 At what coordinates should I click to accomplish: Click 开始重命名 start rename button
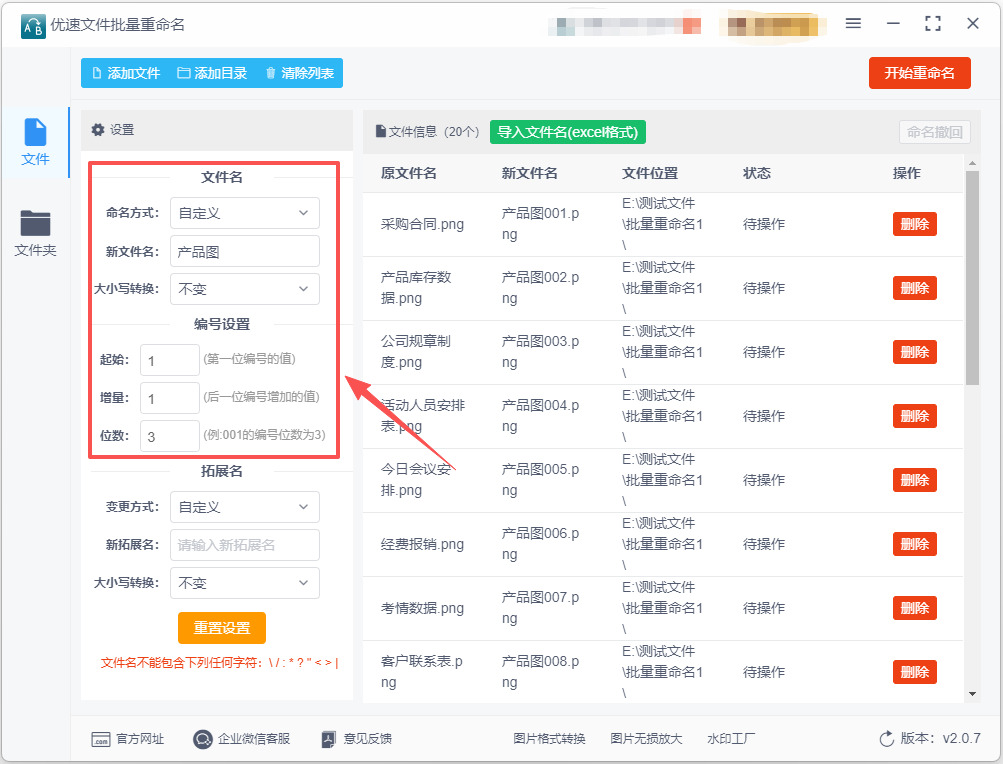click(x=919, y=73)
